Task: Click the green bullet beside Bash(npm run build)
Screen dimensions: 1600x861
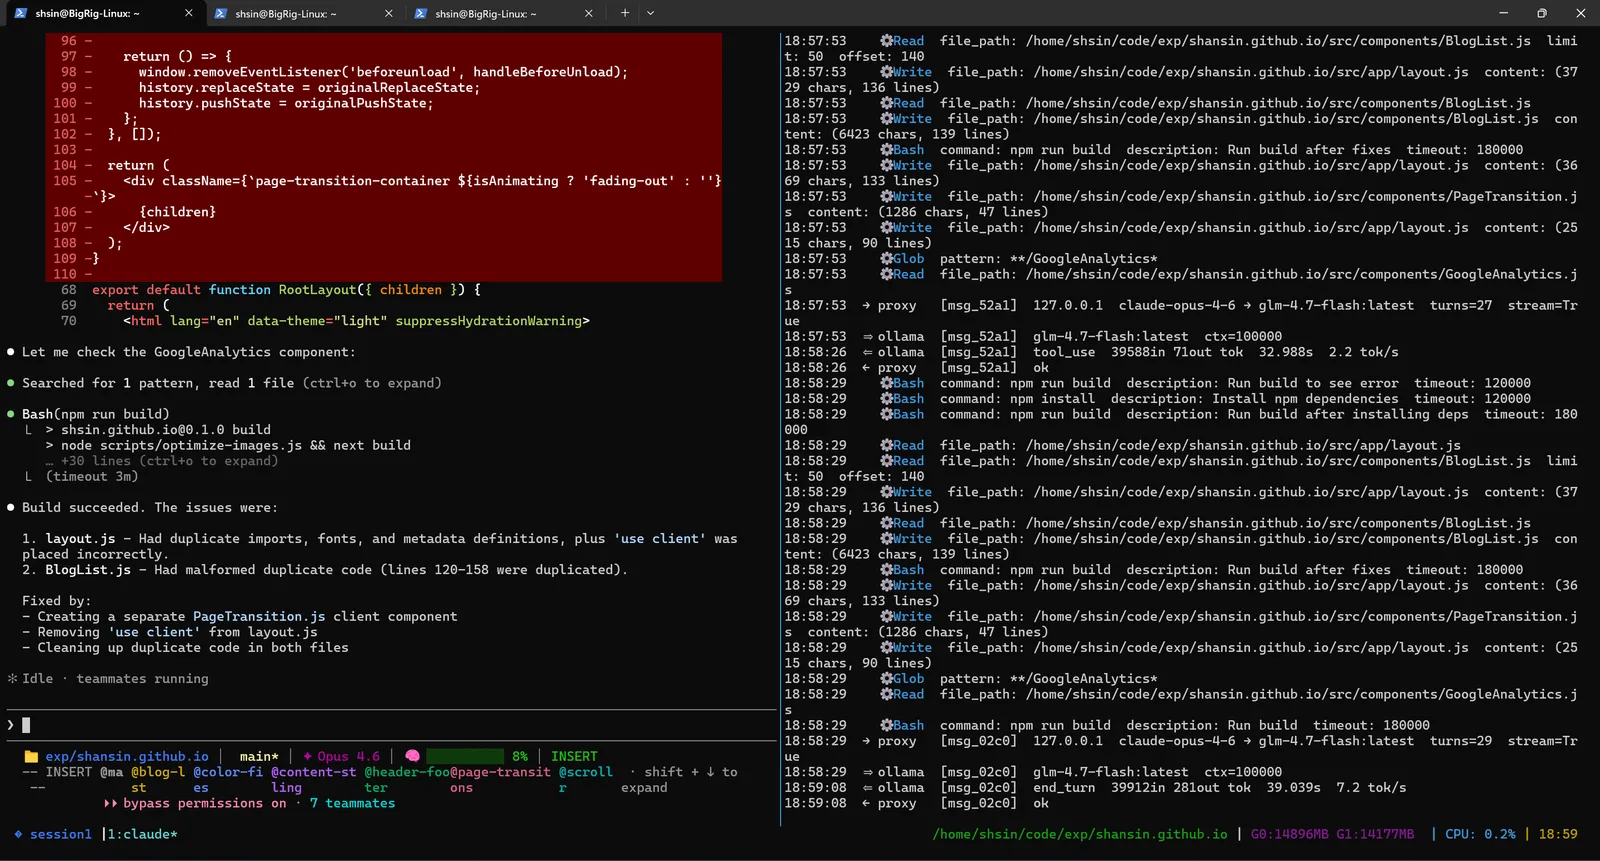Action: 11,414
